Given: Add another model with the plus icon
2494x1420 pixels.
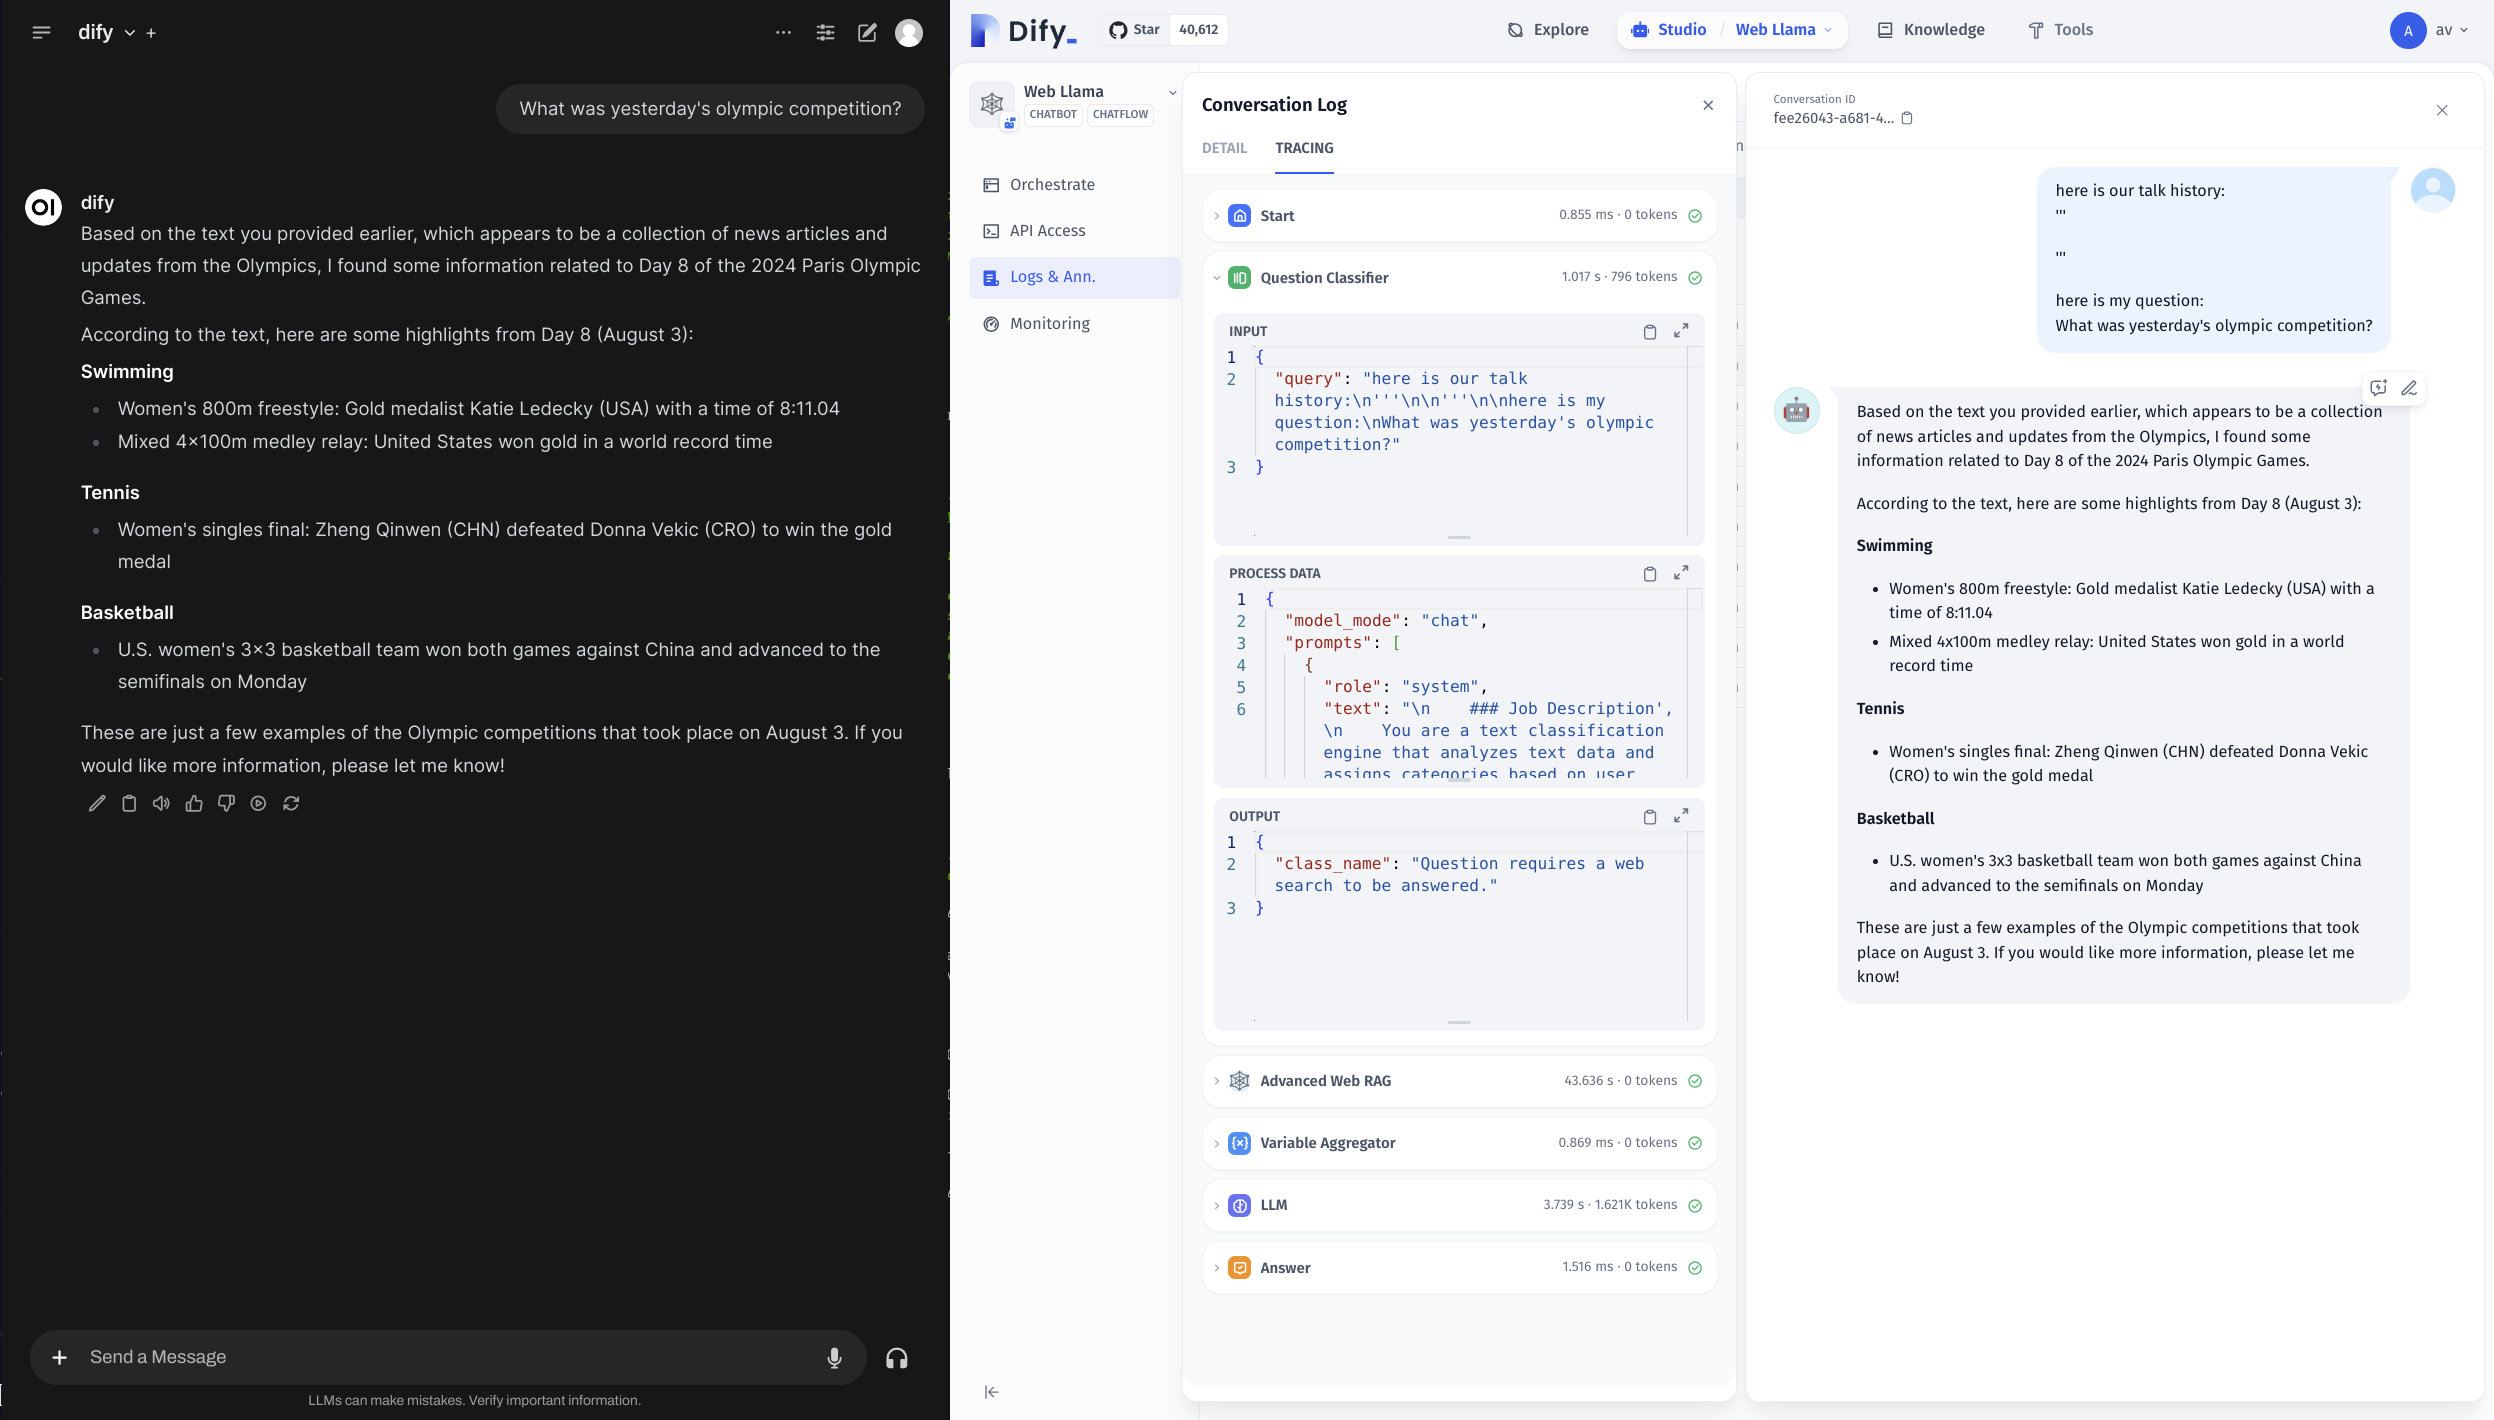Looking at the screenshot, I should coord(151,33).
